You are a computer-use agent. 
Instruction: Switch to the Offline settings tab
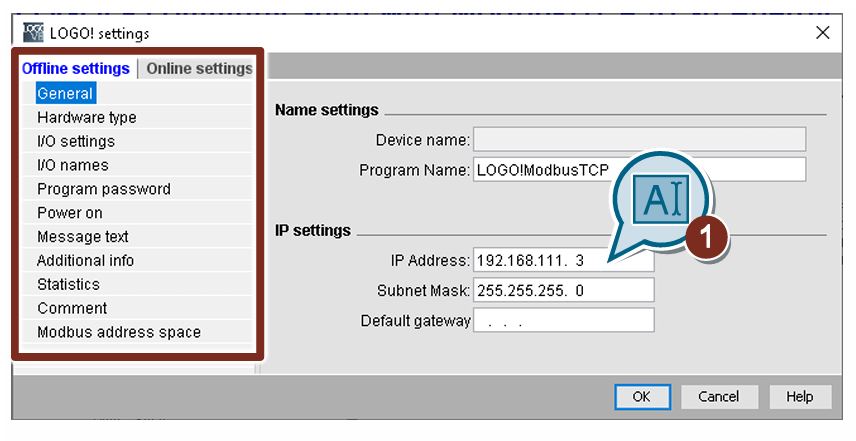click(x=76, y=69)
